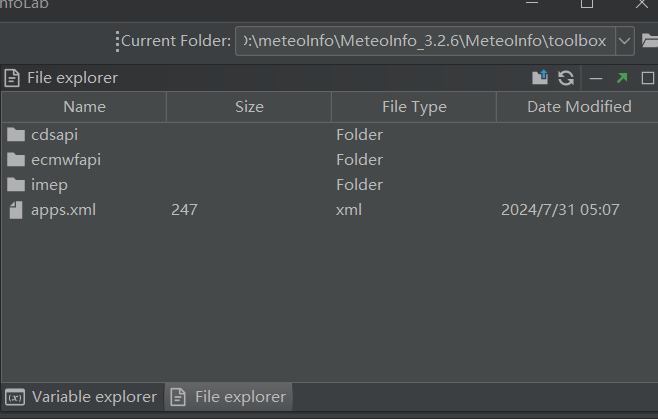The height and width of the screenshot is (419, 658).
Task: Maximize the File explorer panel
Action: tap(647, 78)
